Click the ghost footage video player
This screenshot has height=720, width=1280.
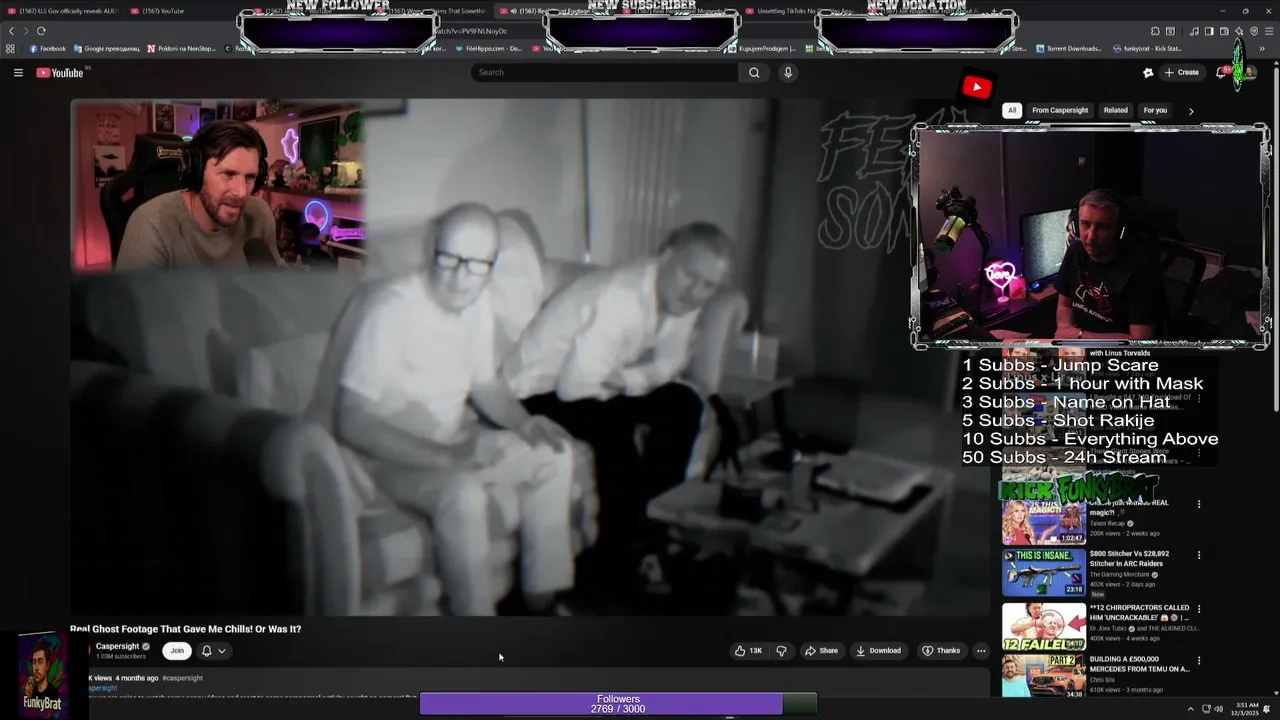click(x=530, y=358)
